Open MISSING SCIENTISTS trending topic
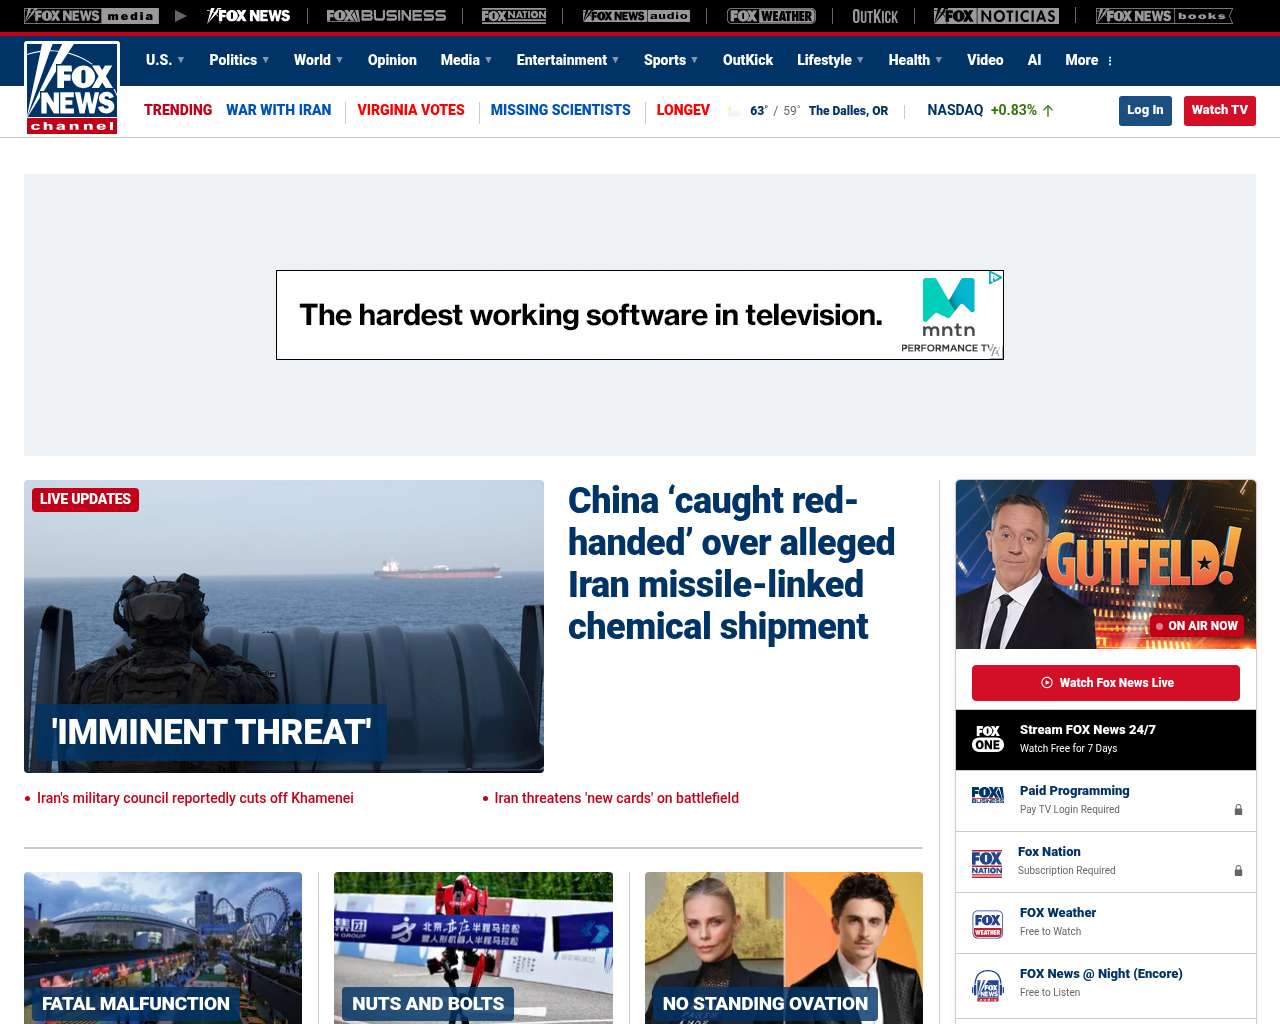 pos(561,110)
